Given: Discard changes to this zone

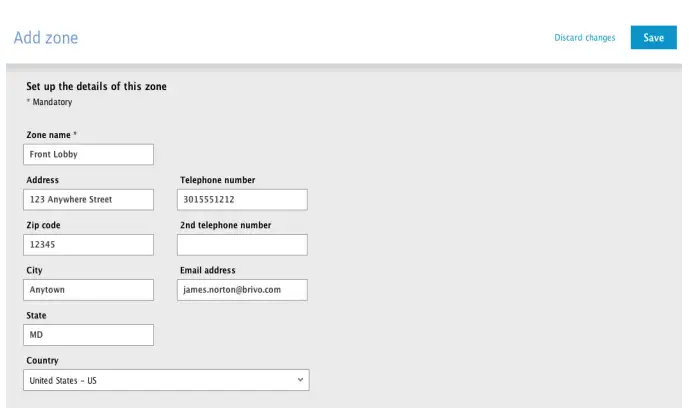Looking at the screenshot, I should pyautogui.click(x=585, y=38).
